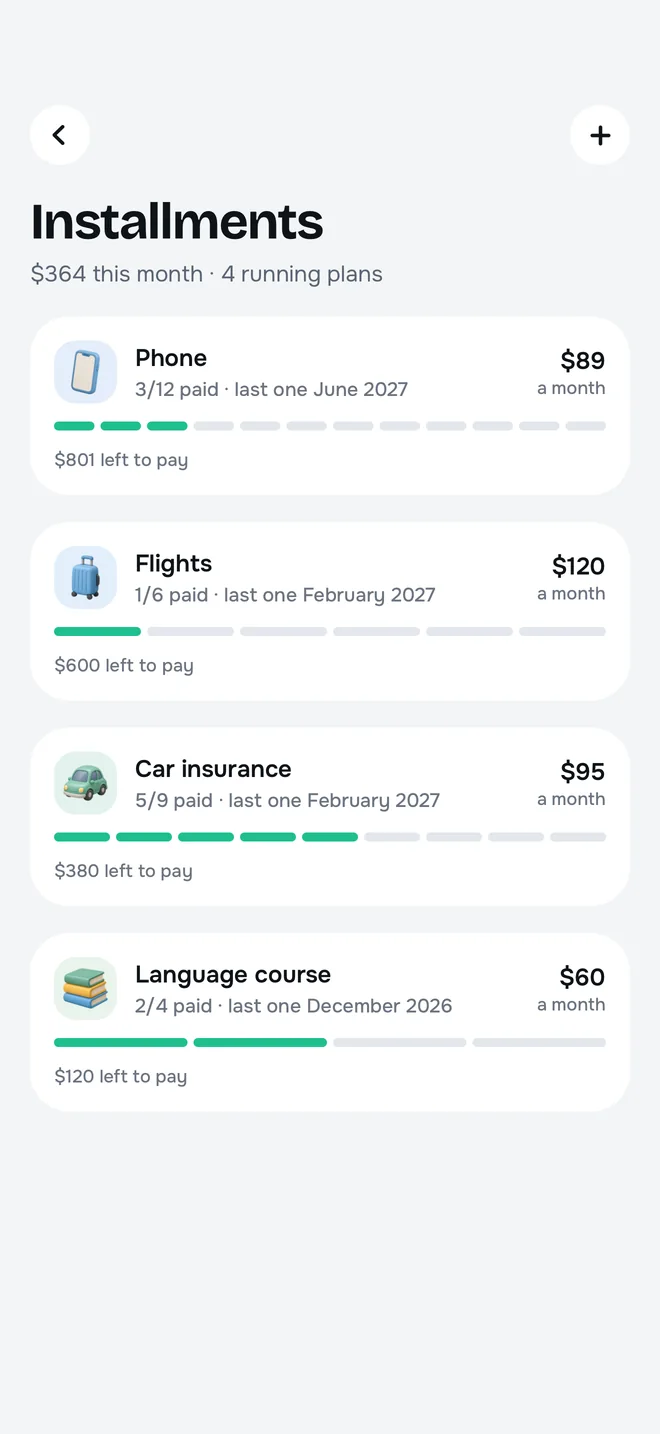Tap the $801 left to pay text

tap(121, 460)
